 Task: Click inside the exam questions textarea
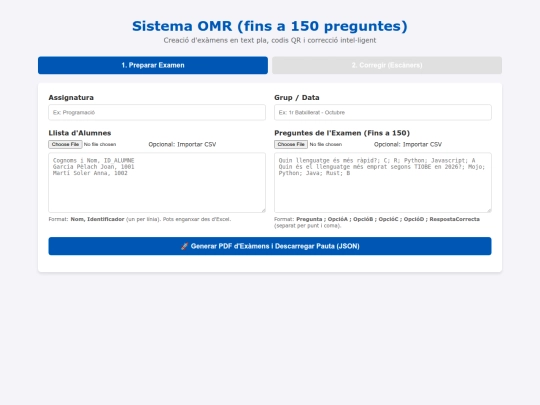(383, 183)
